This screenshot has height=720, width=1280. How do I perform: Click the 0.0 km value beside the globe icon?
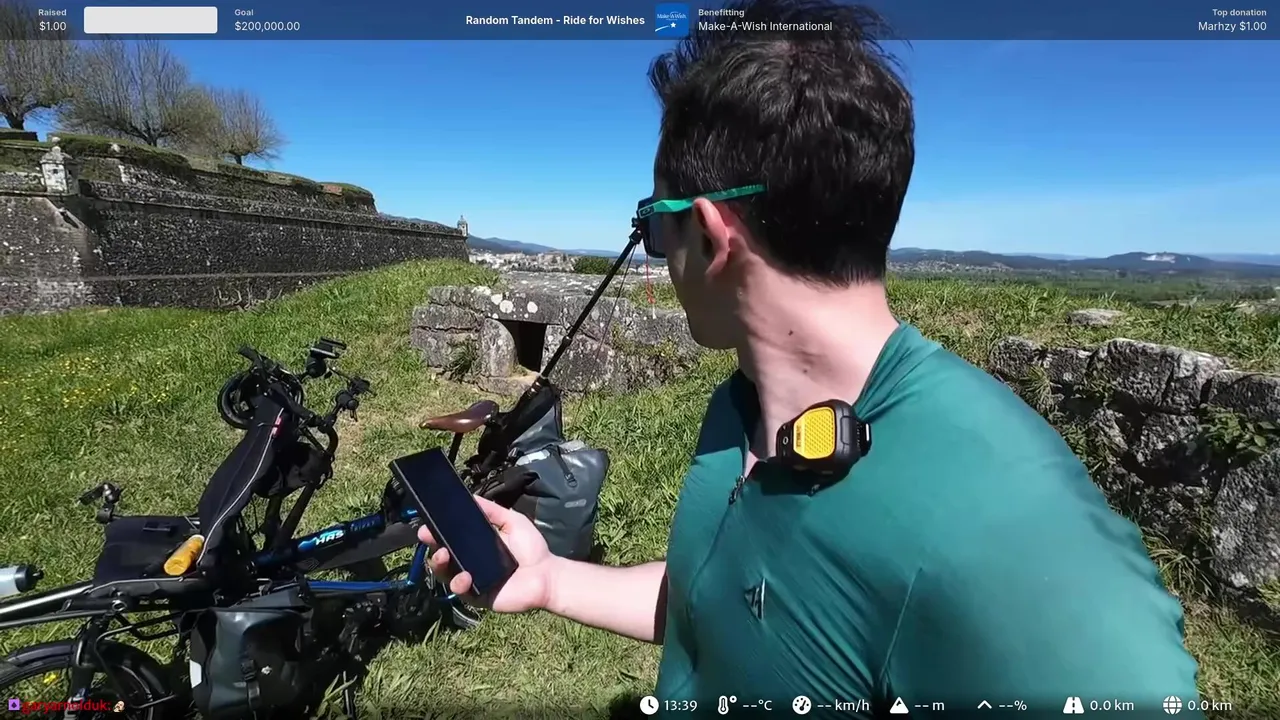point(1210,705)
